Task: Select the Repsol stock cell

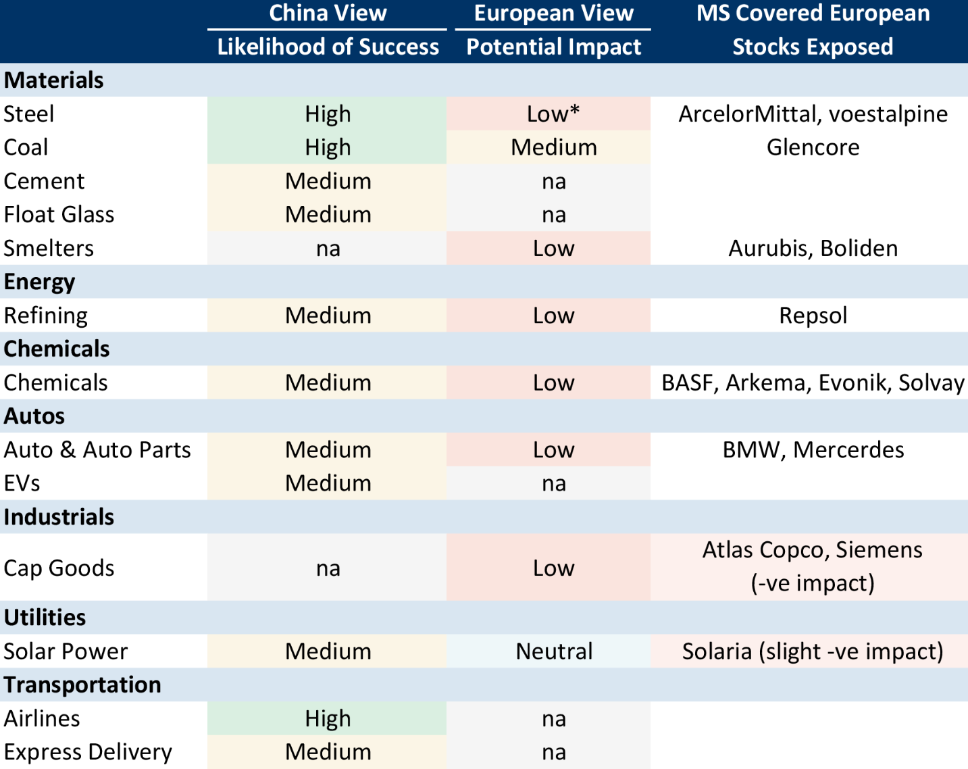Action: 812,316
